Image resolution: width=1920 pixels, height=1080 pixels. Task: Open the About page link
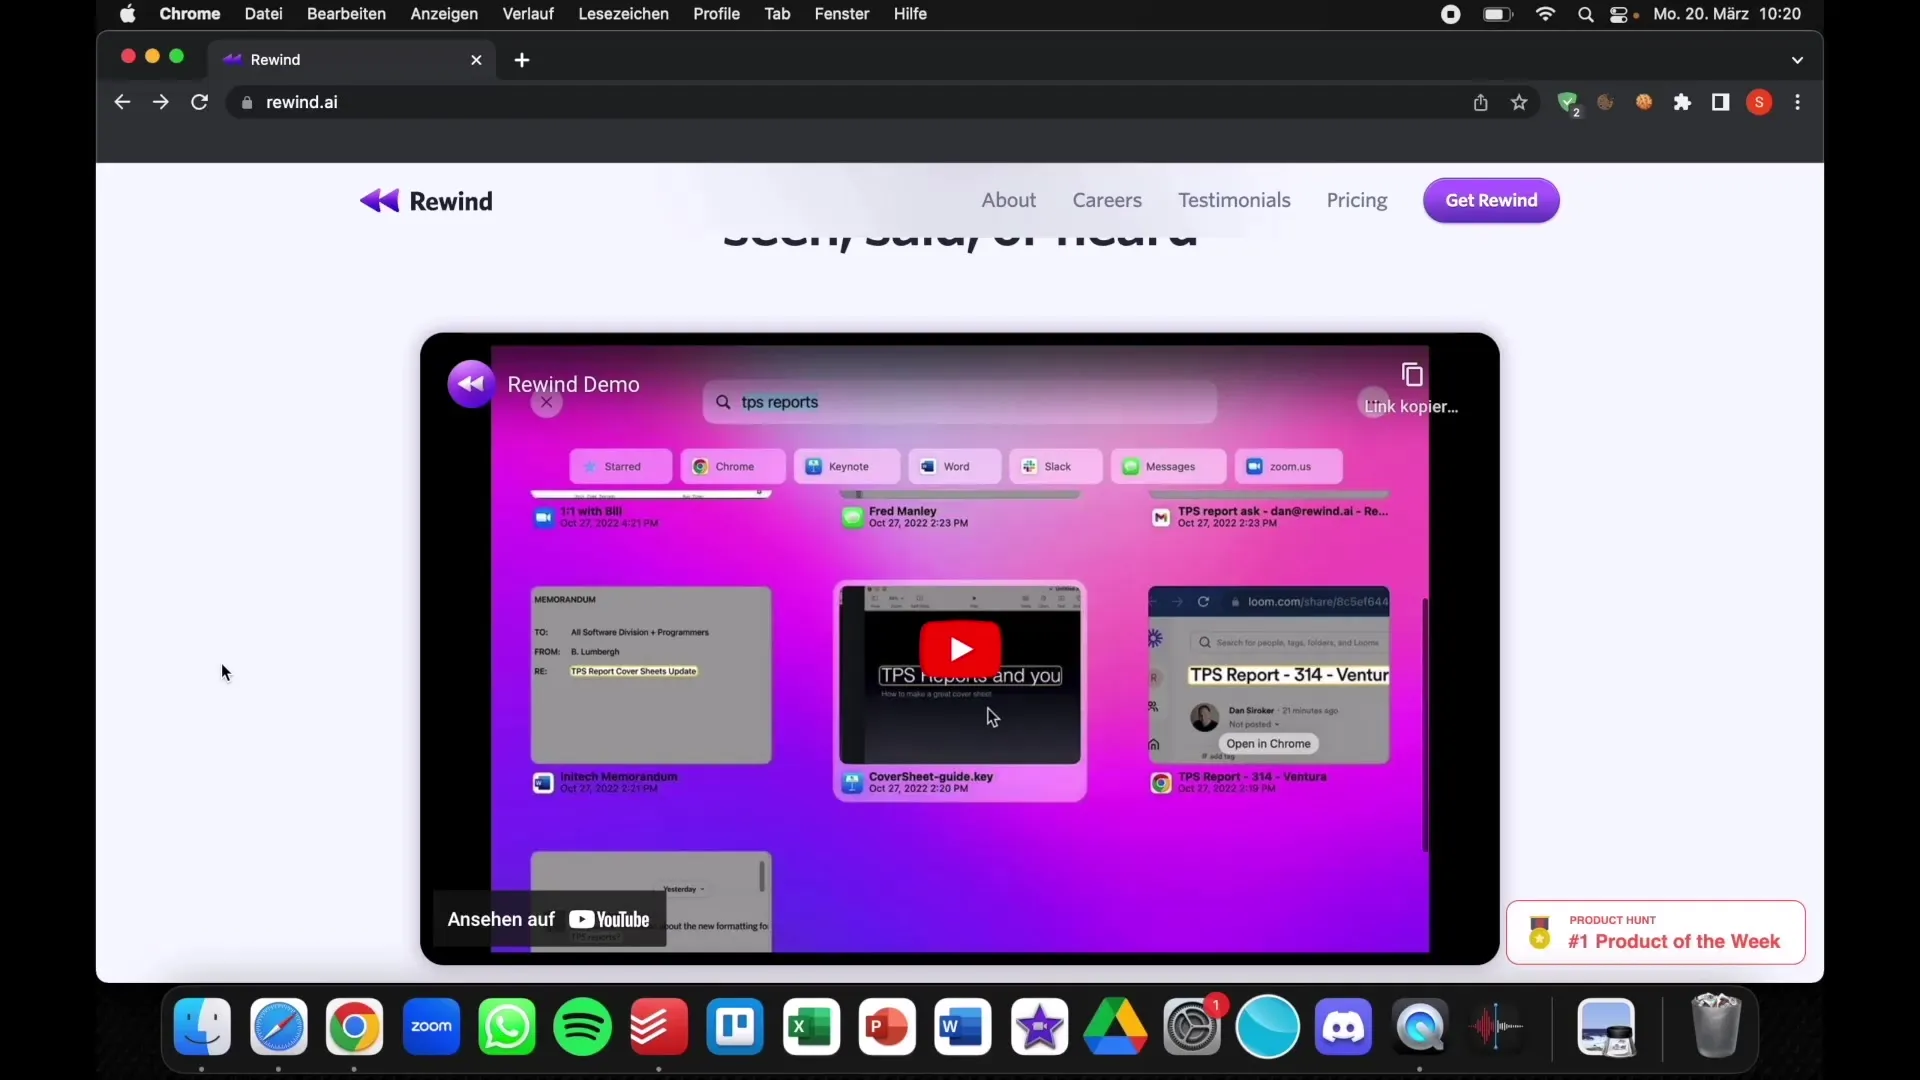click(x=1008, y=200)
